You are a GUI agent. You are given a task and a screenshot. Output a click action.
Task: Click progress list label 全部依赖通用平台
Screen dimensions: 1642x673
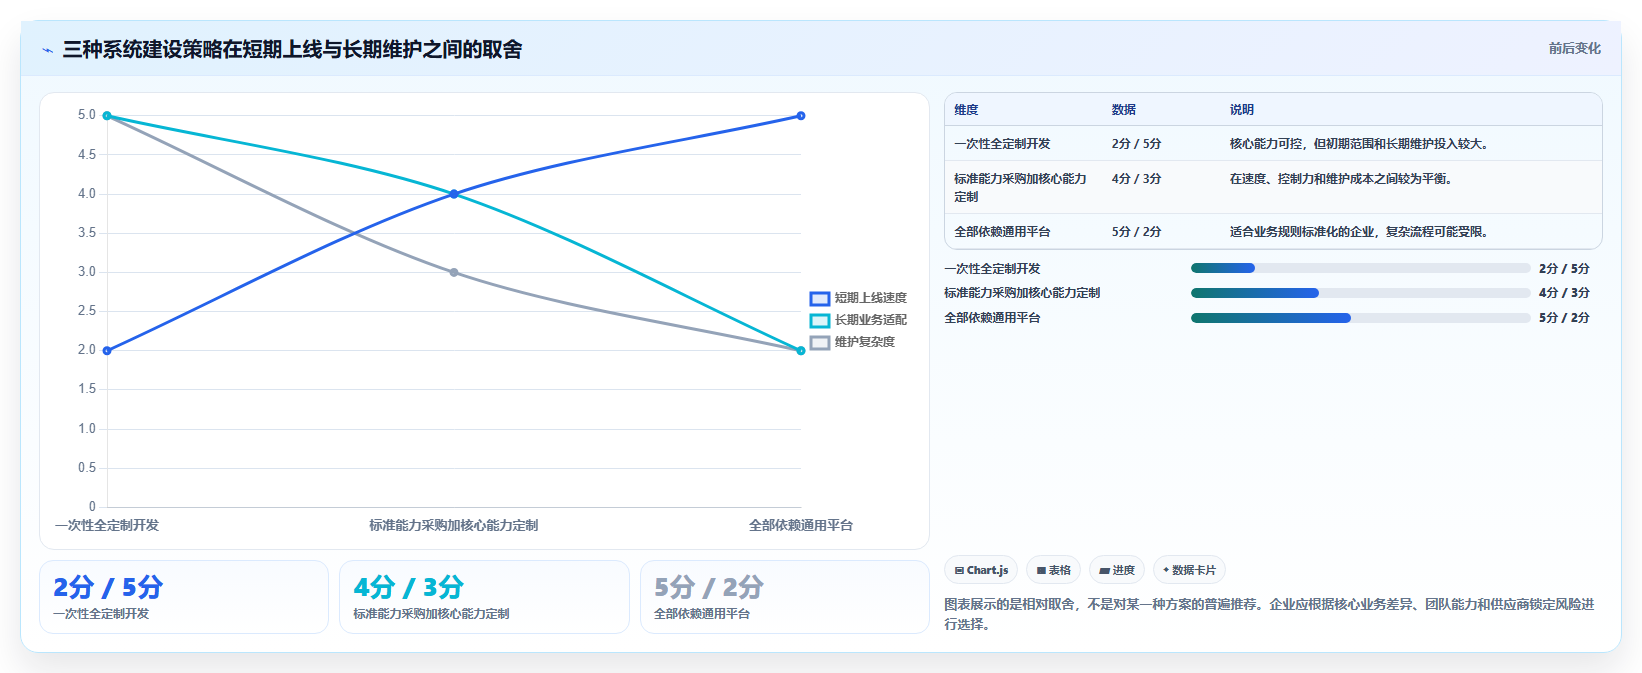(992, 318)
